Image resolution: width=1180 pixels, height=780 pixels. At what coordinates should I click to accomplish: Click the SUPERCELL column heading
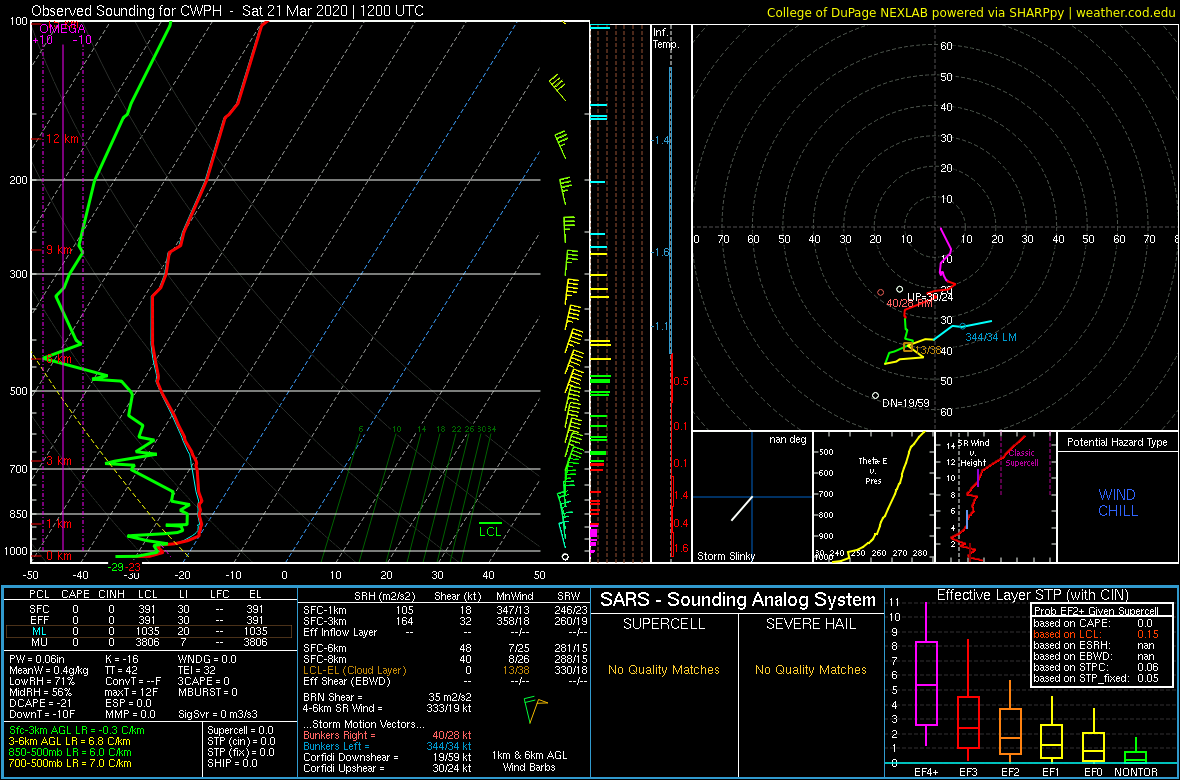click(663, 626)
